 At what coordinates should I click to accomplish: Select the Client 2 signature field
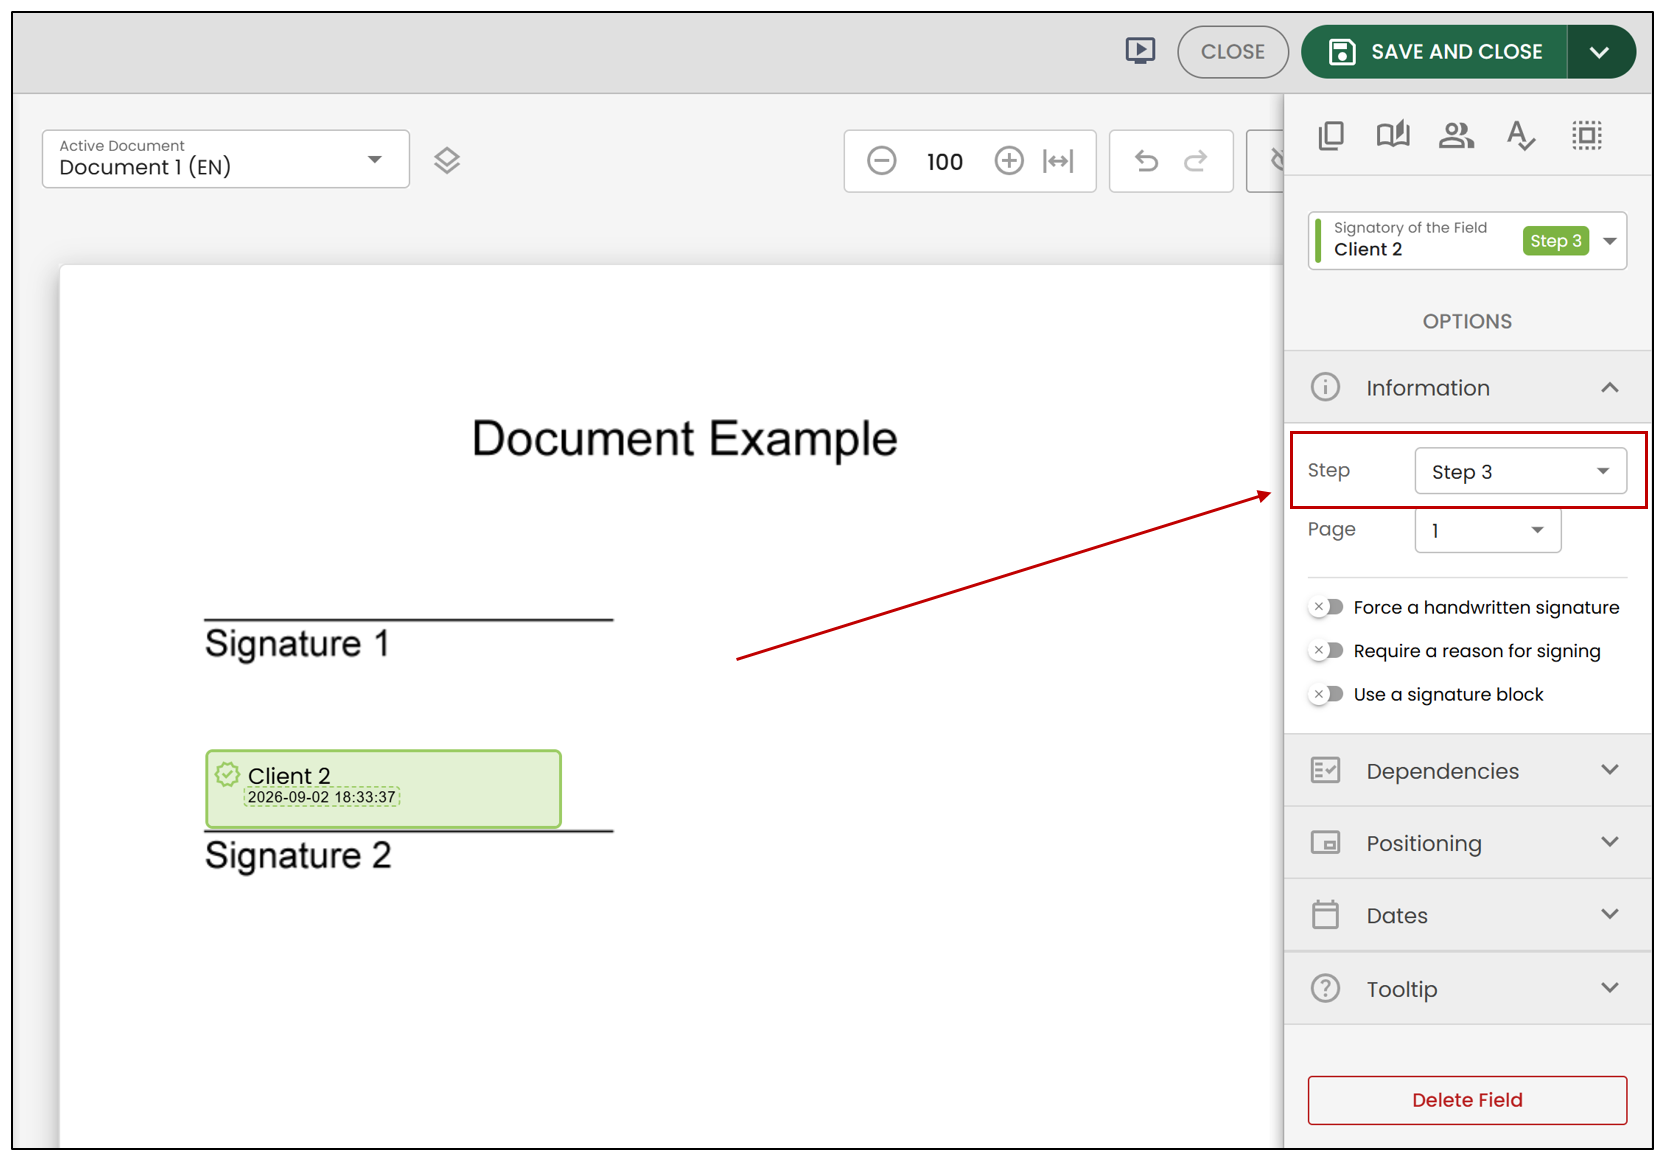tap(383, 789)
